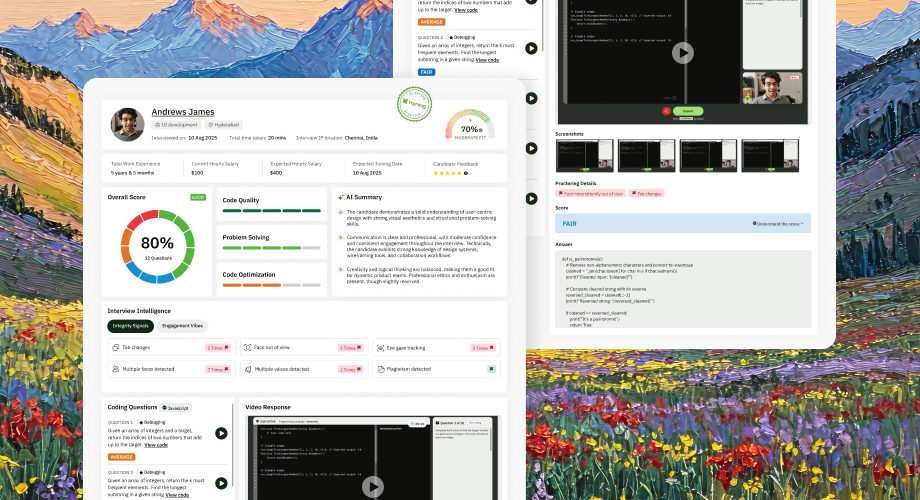
Task: Click Submit button in back window video
Action: click(688, 111)
